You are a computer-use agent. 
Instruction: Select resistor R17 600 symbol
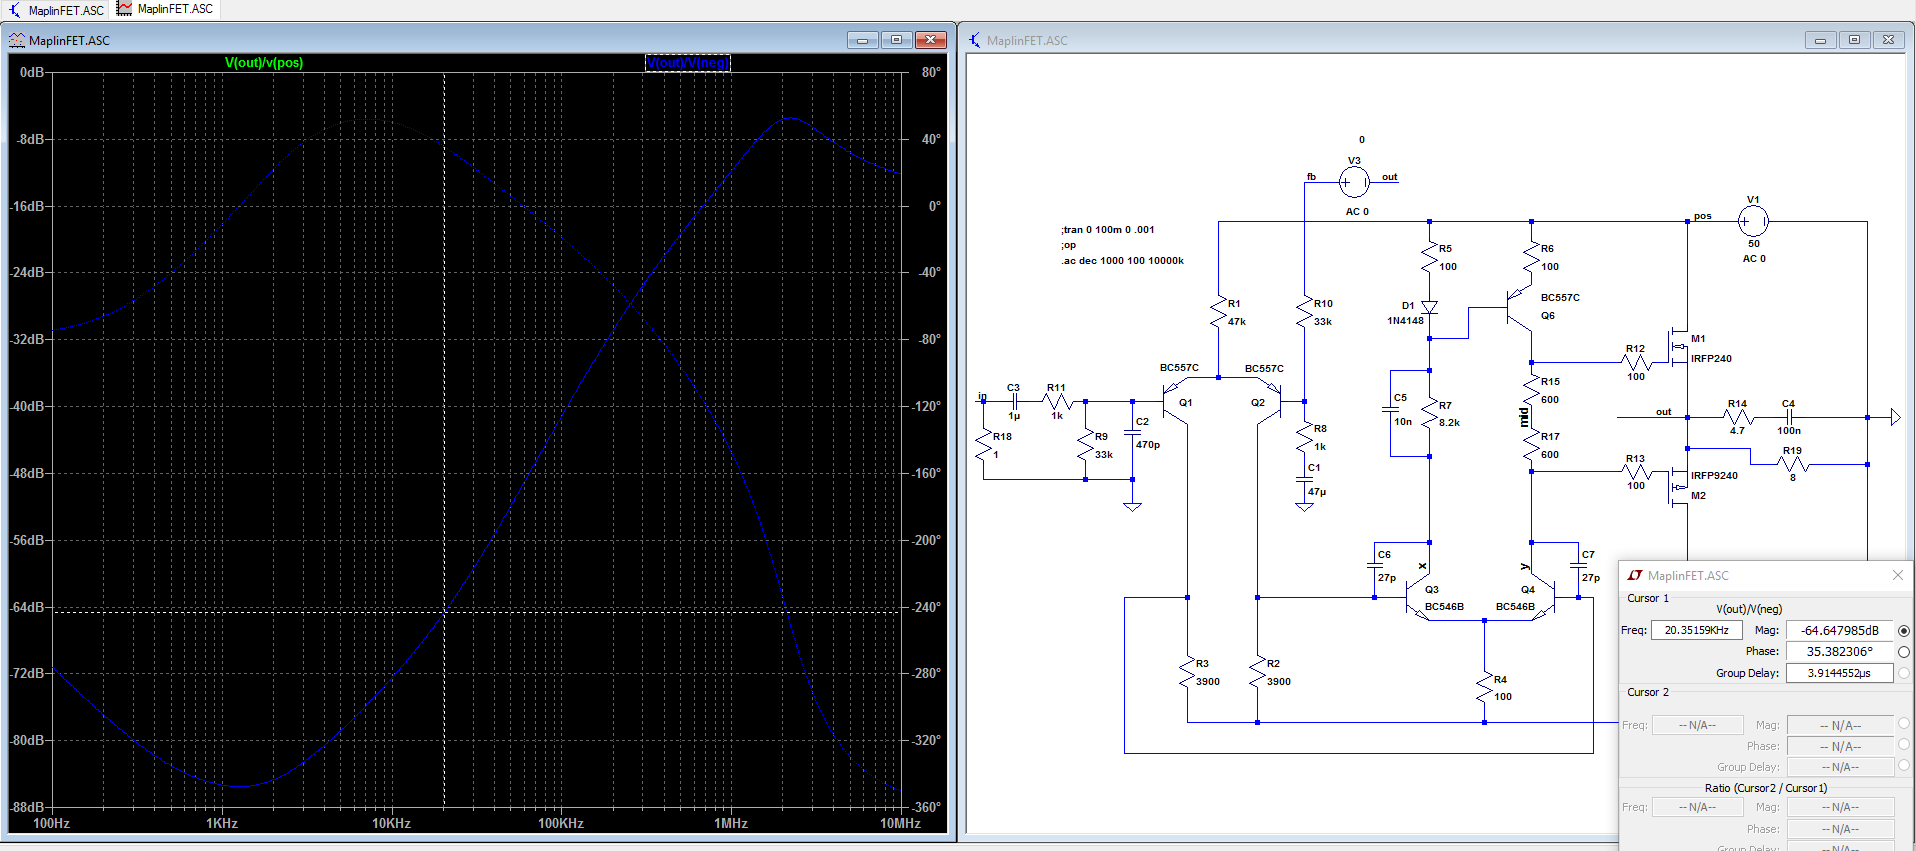pyautogui.click(x=1531, y=445)
